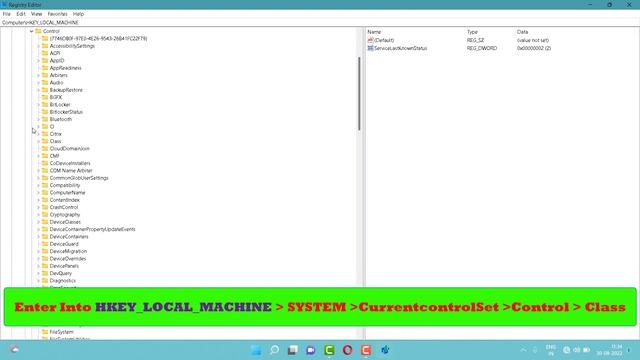Select the CMF key
The height and width of the screenshot is (360, 640).
pyautogui.click(x=55, y=156)
